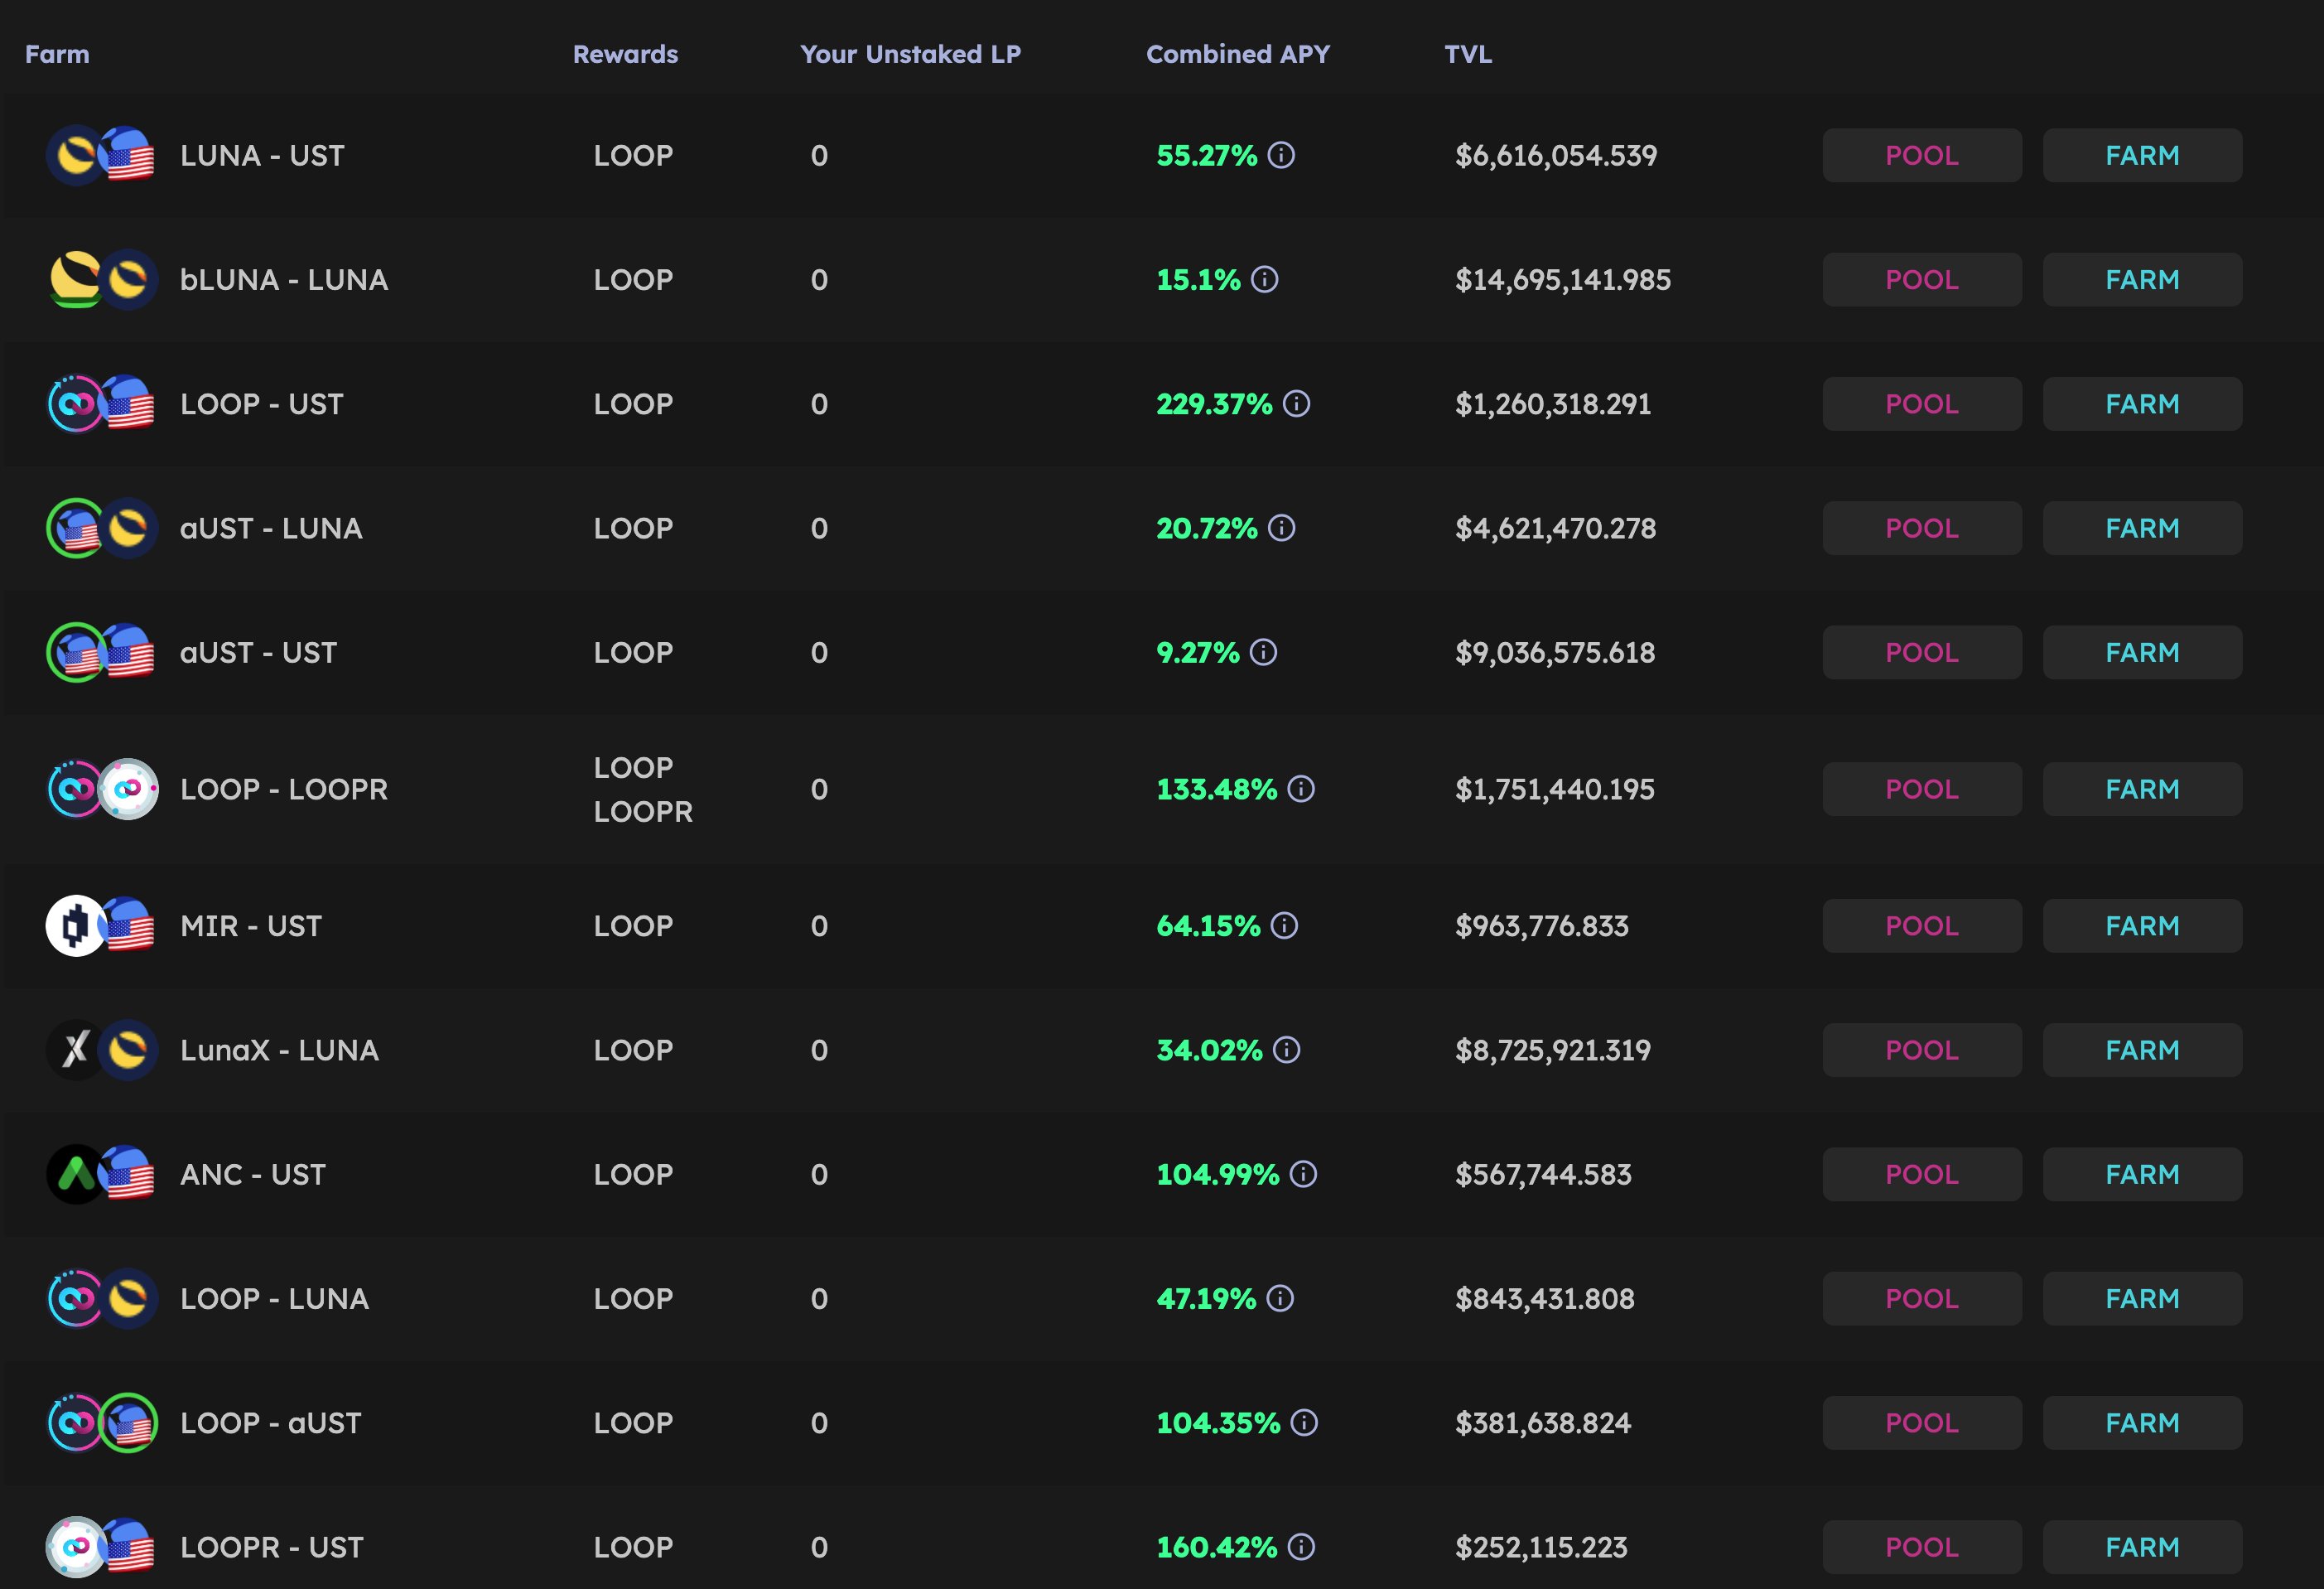The width and height of the screenshot is (2324, 1589).
Task: Click the info icon next to 15.1% APY
Action: pos(1265,279)
